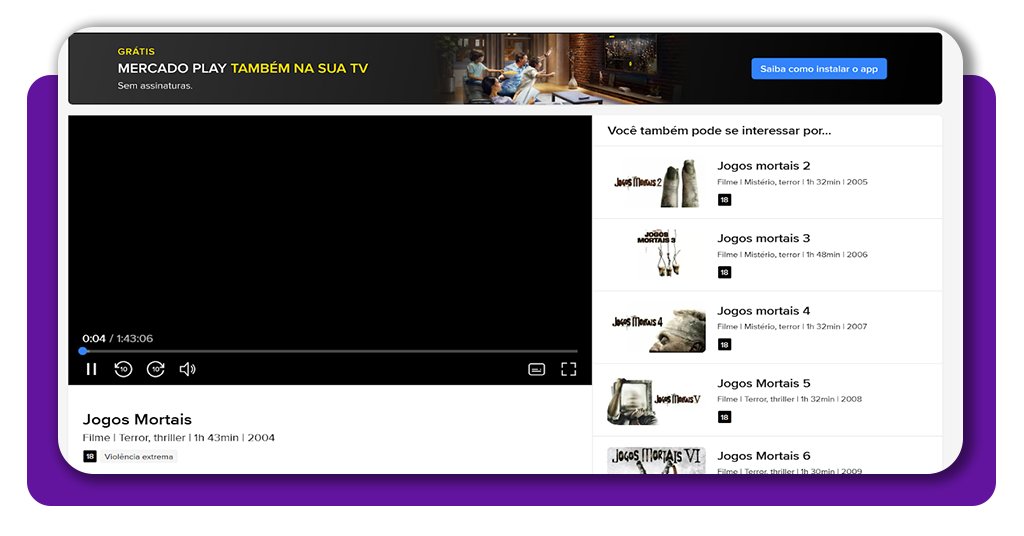Pause the Jogos Mortais video
This screenshot has height=536, width=1024.
(x=91, y=370)
